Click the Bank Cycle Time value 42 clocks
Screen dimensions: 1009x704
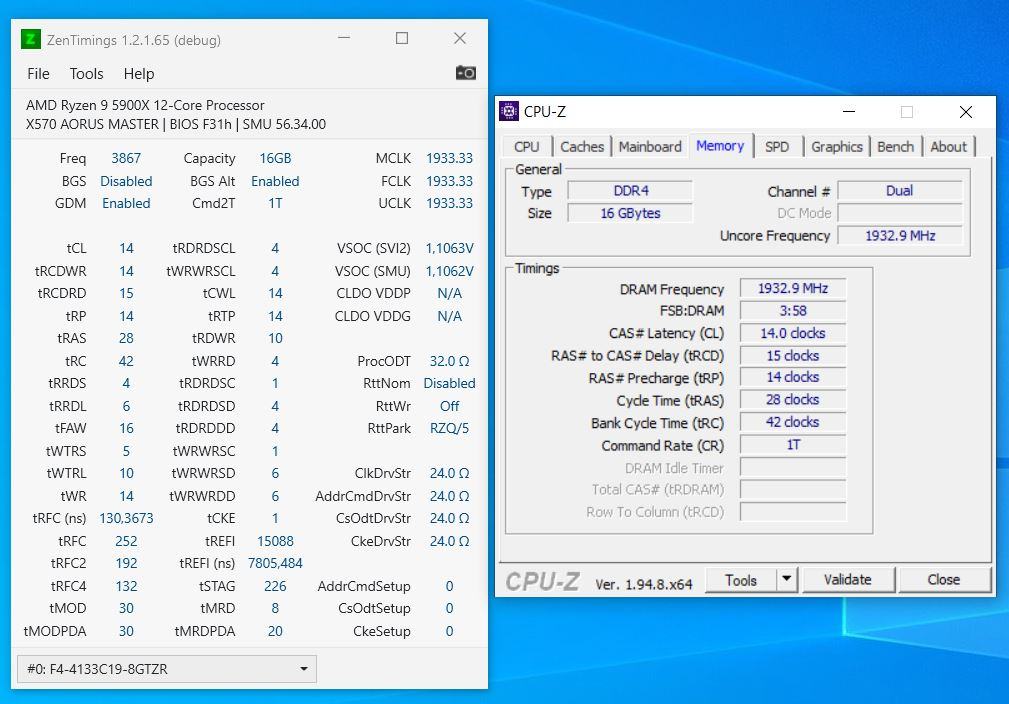tap(793, 423)
